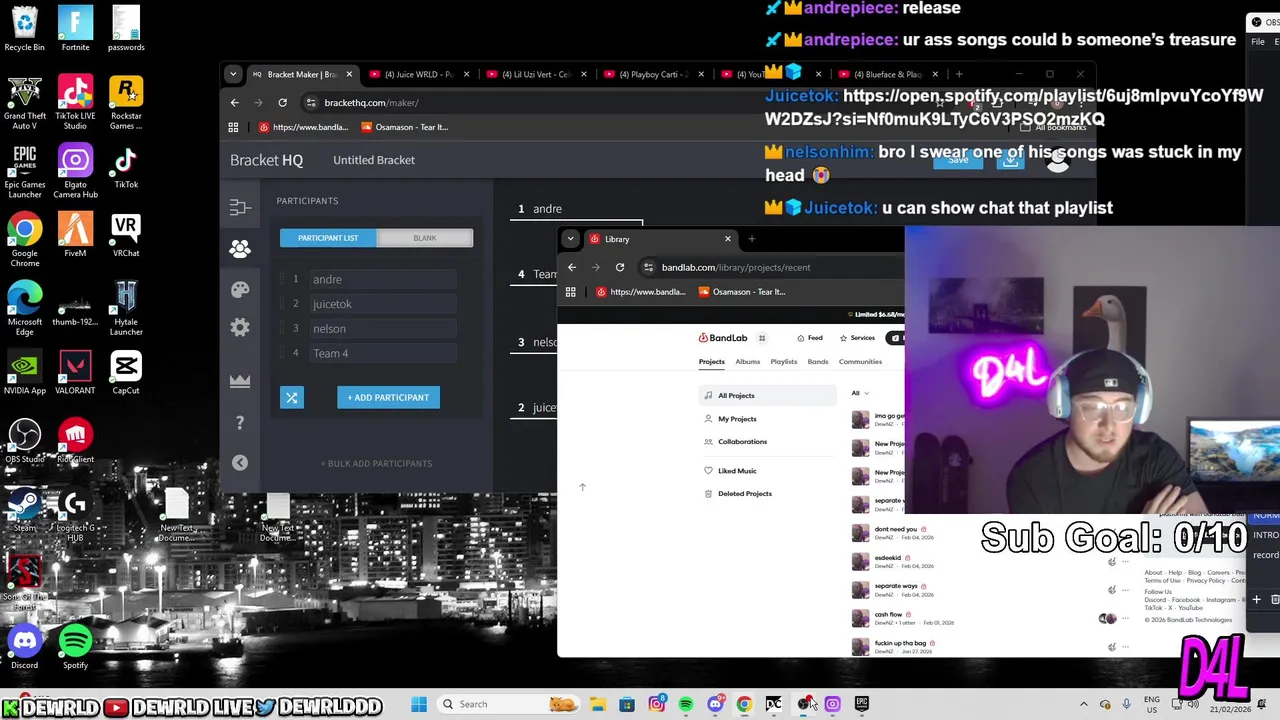Switch to the Playboy Carti YouTube tab
This screenshot has height=720, width=1280.
pyautogui.click(x=652, y=74)
